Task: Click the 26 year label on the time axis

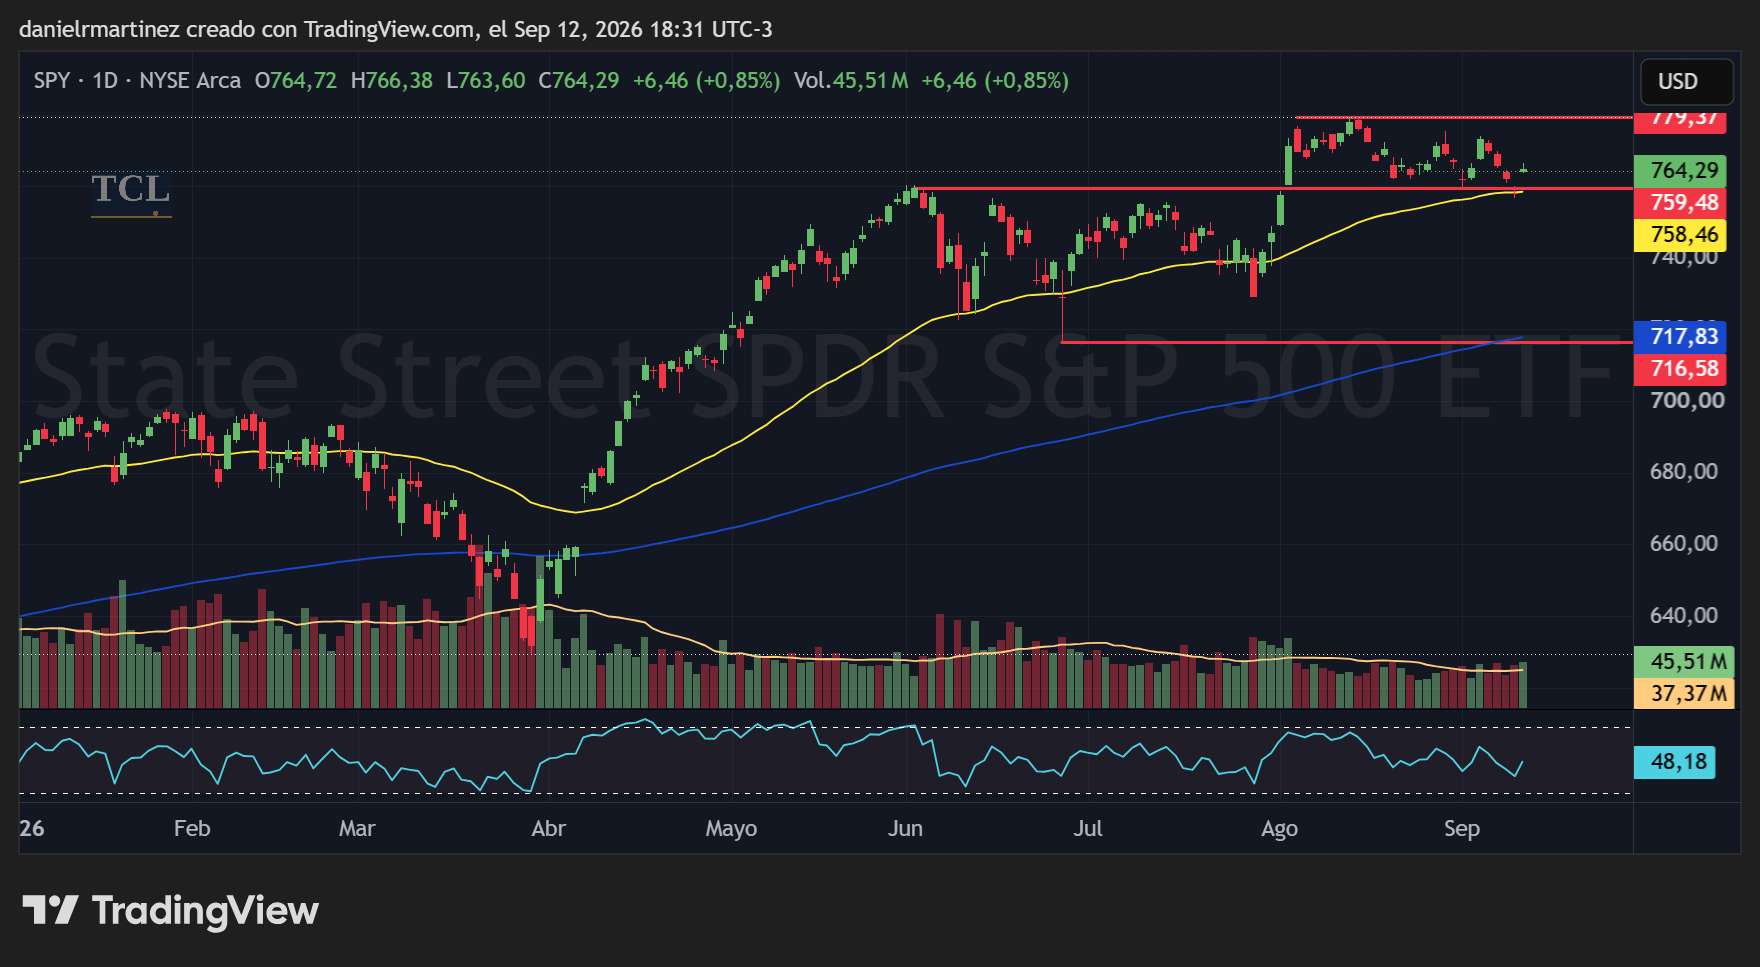Action: (x=32, y=829)
